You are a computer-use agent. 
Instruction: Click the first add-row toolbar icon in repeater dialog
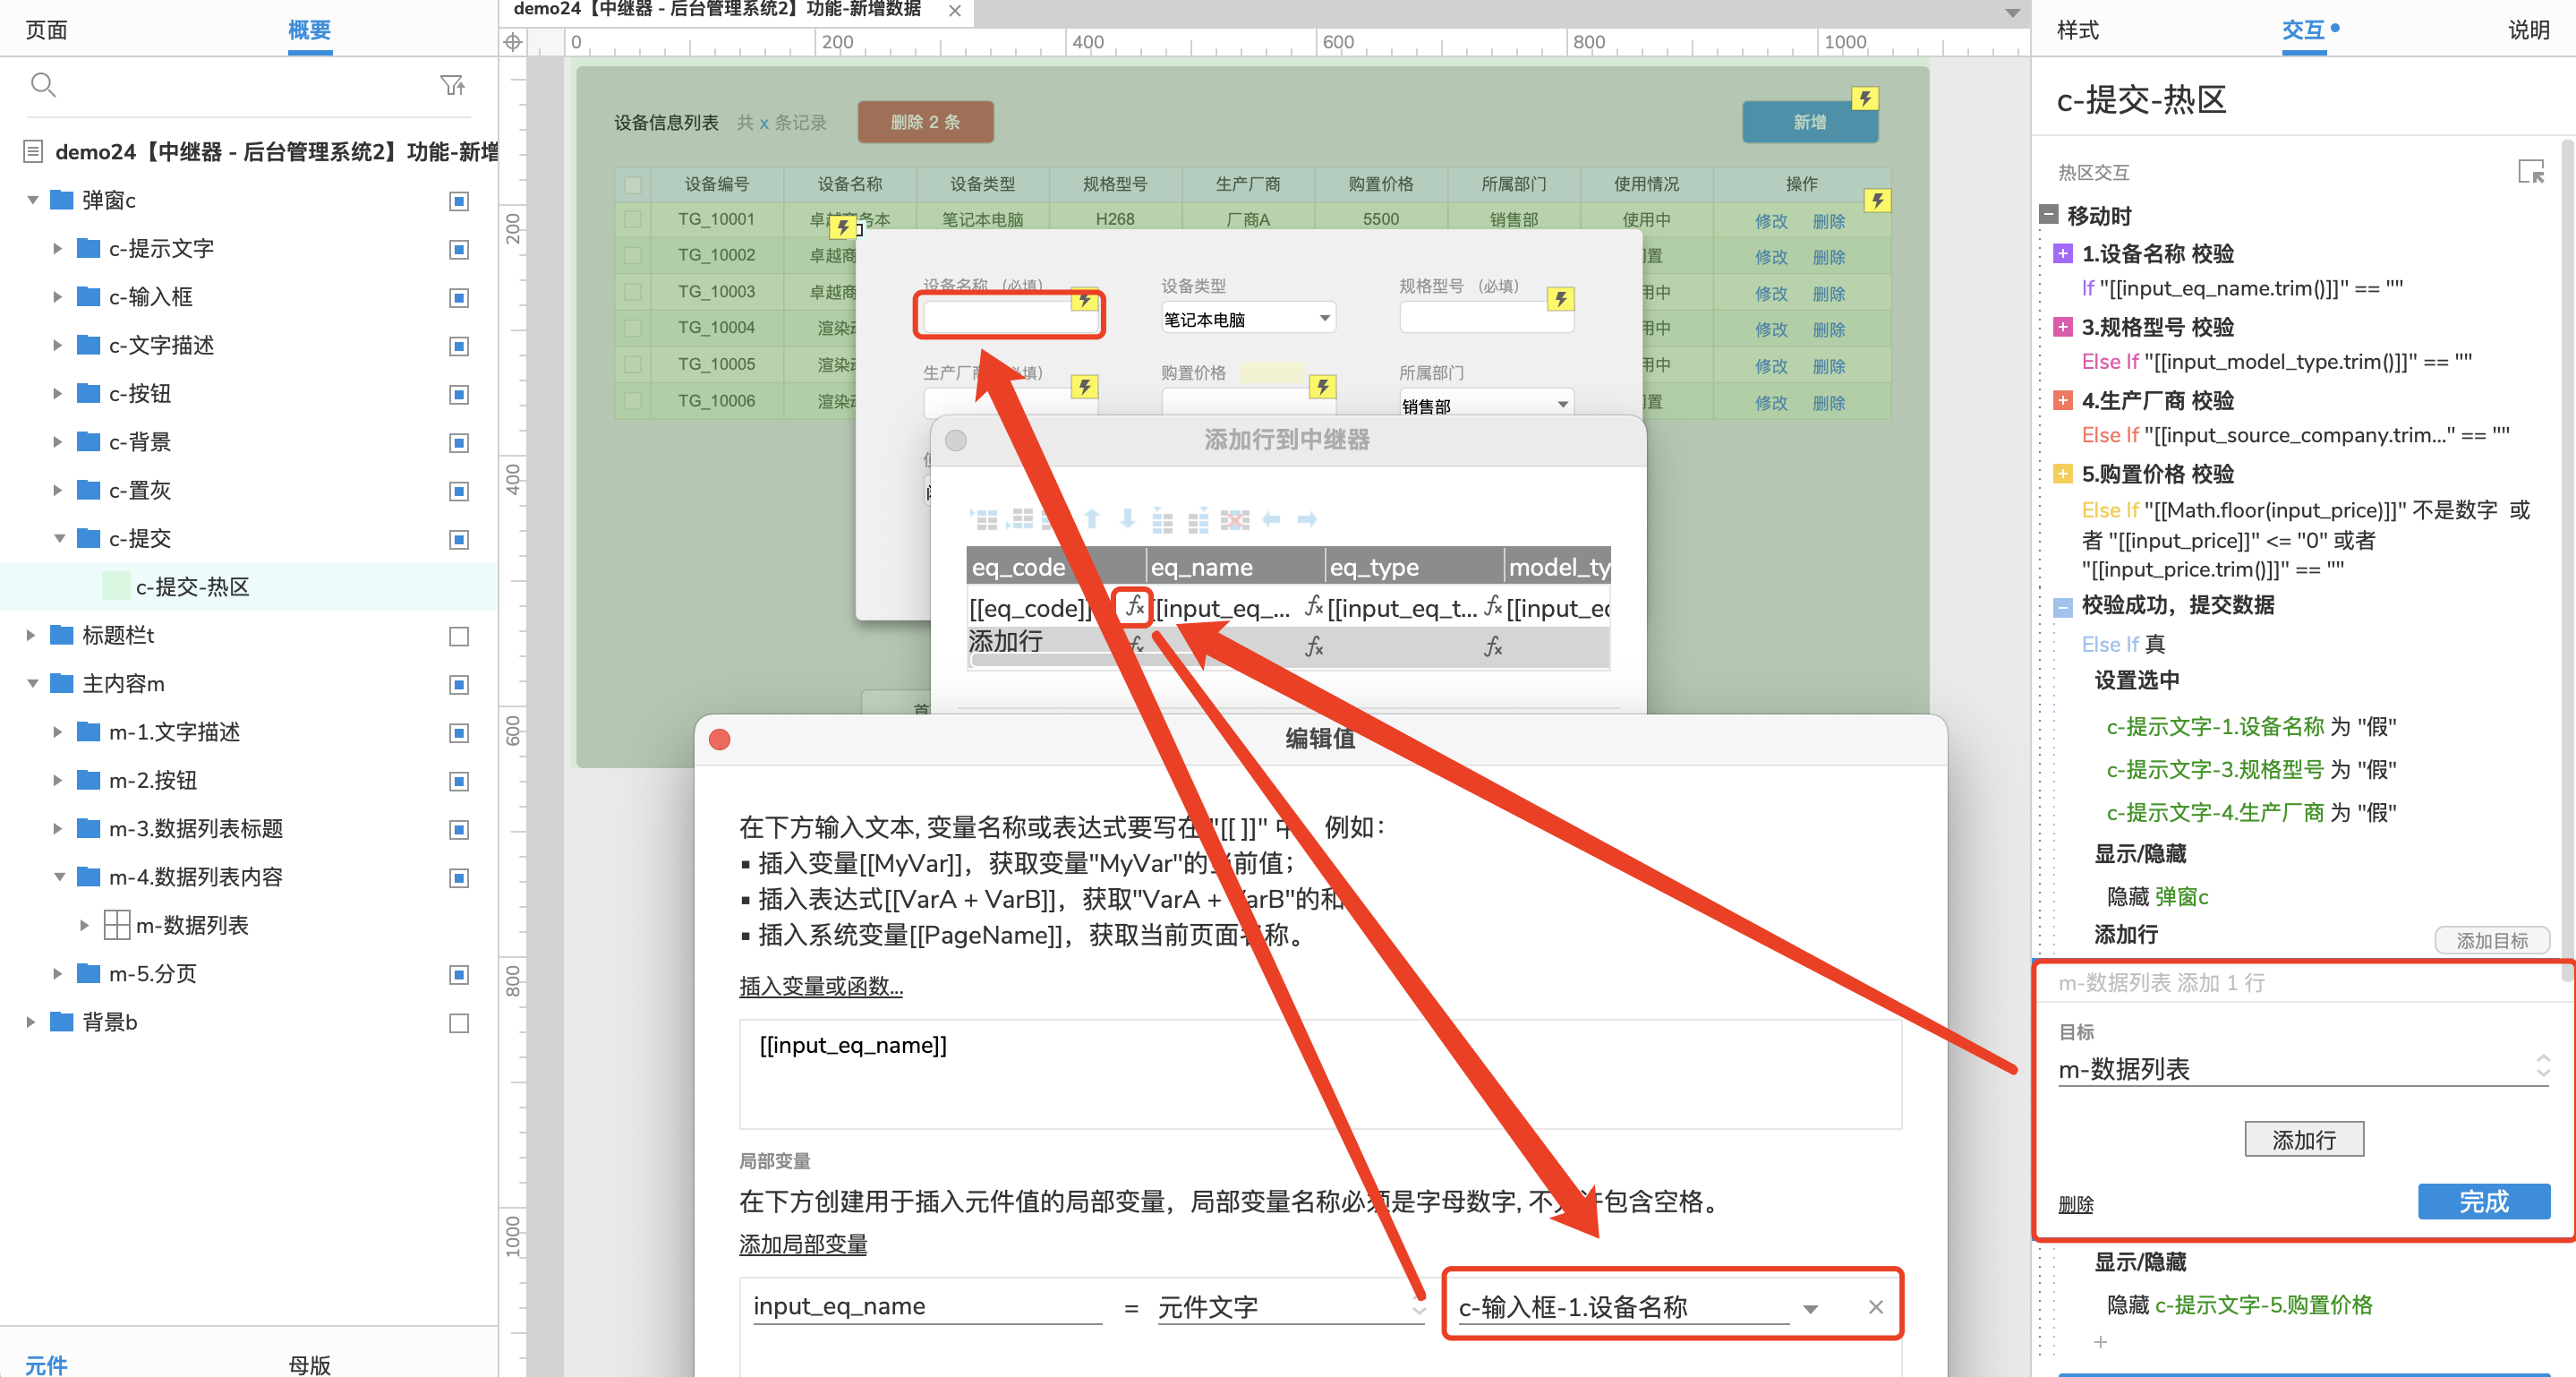(985, 519)
